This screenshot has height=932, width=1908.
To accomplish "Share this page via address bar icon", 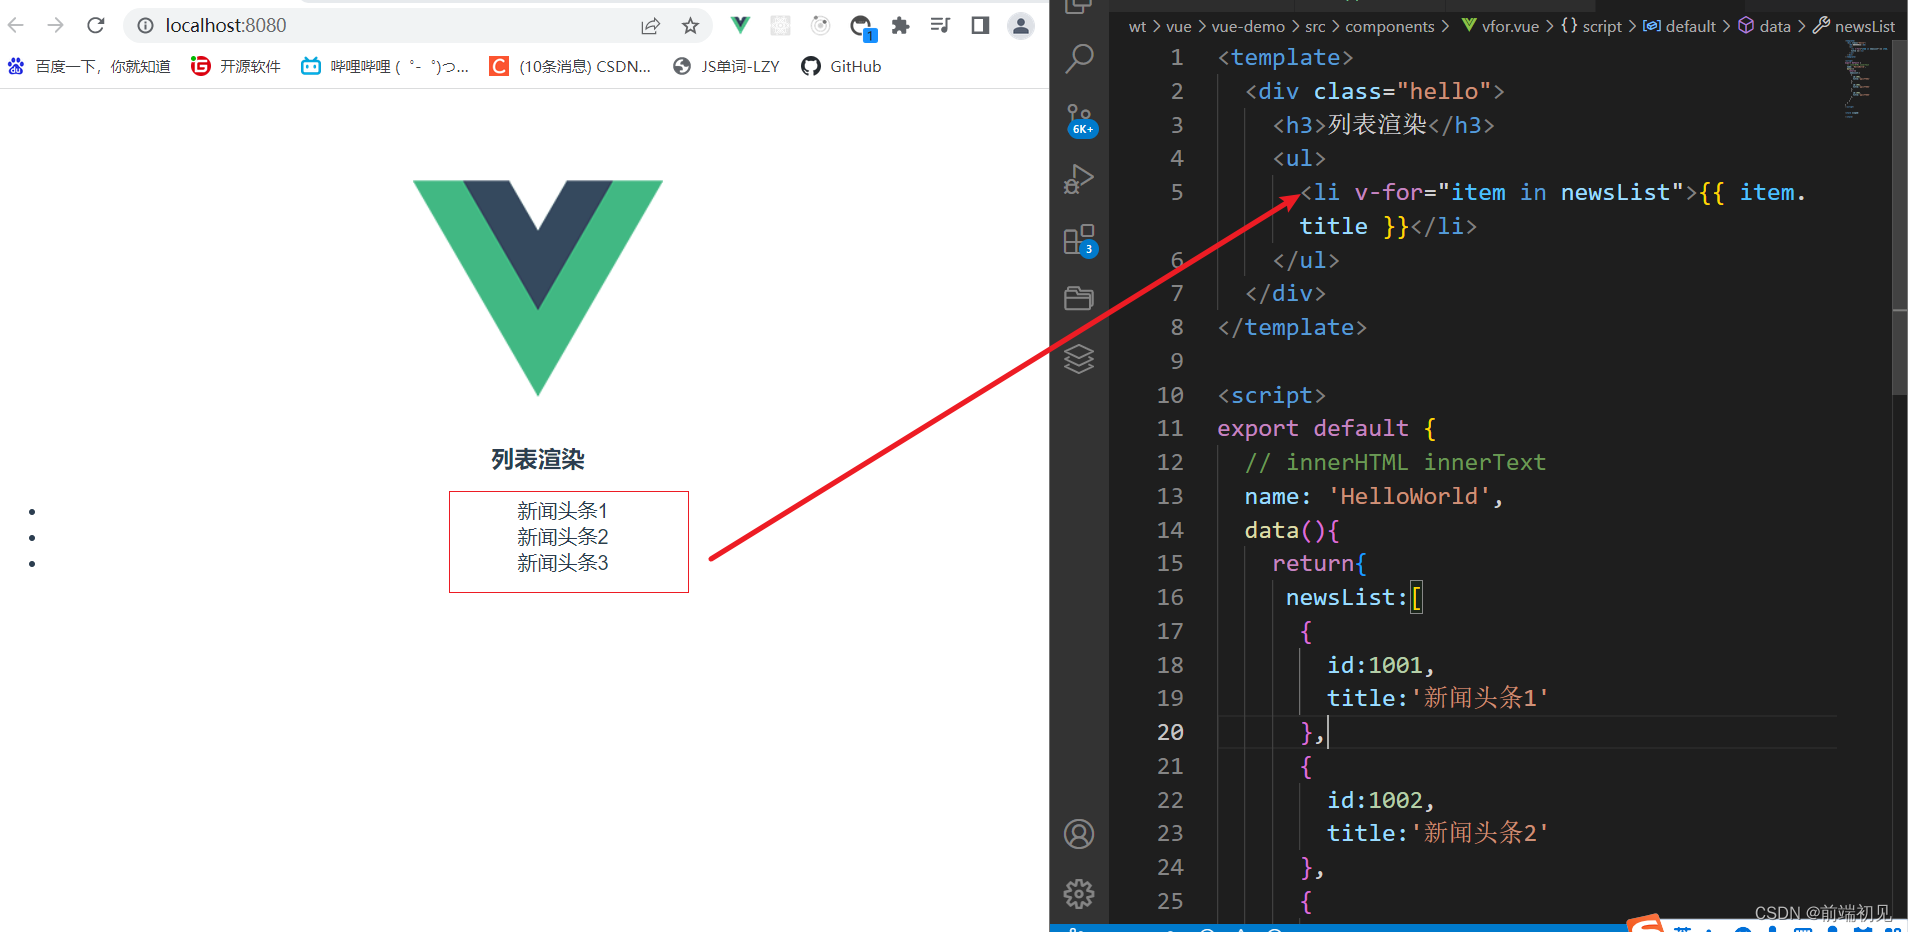I will [x=651, y=26].
